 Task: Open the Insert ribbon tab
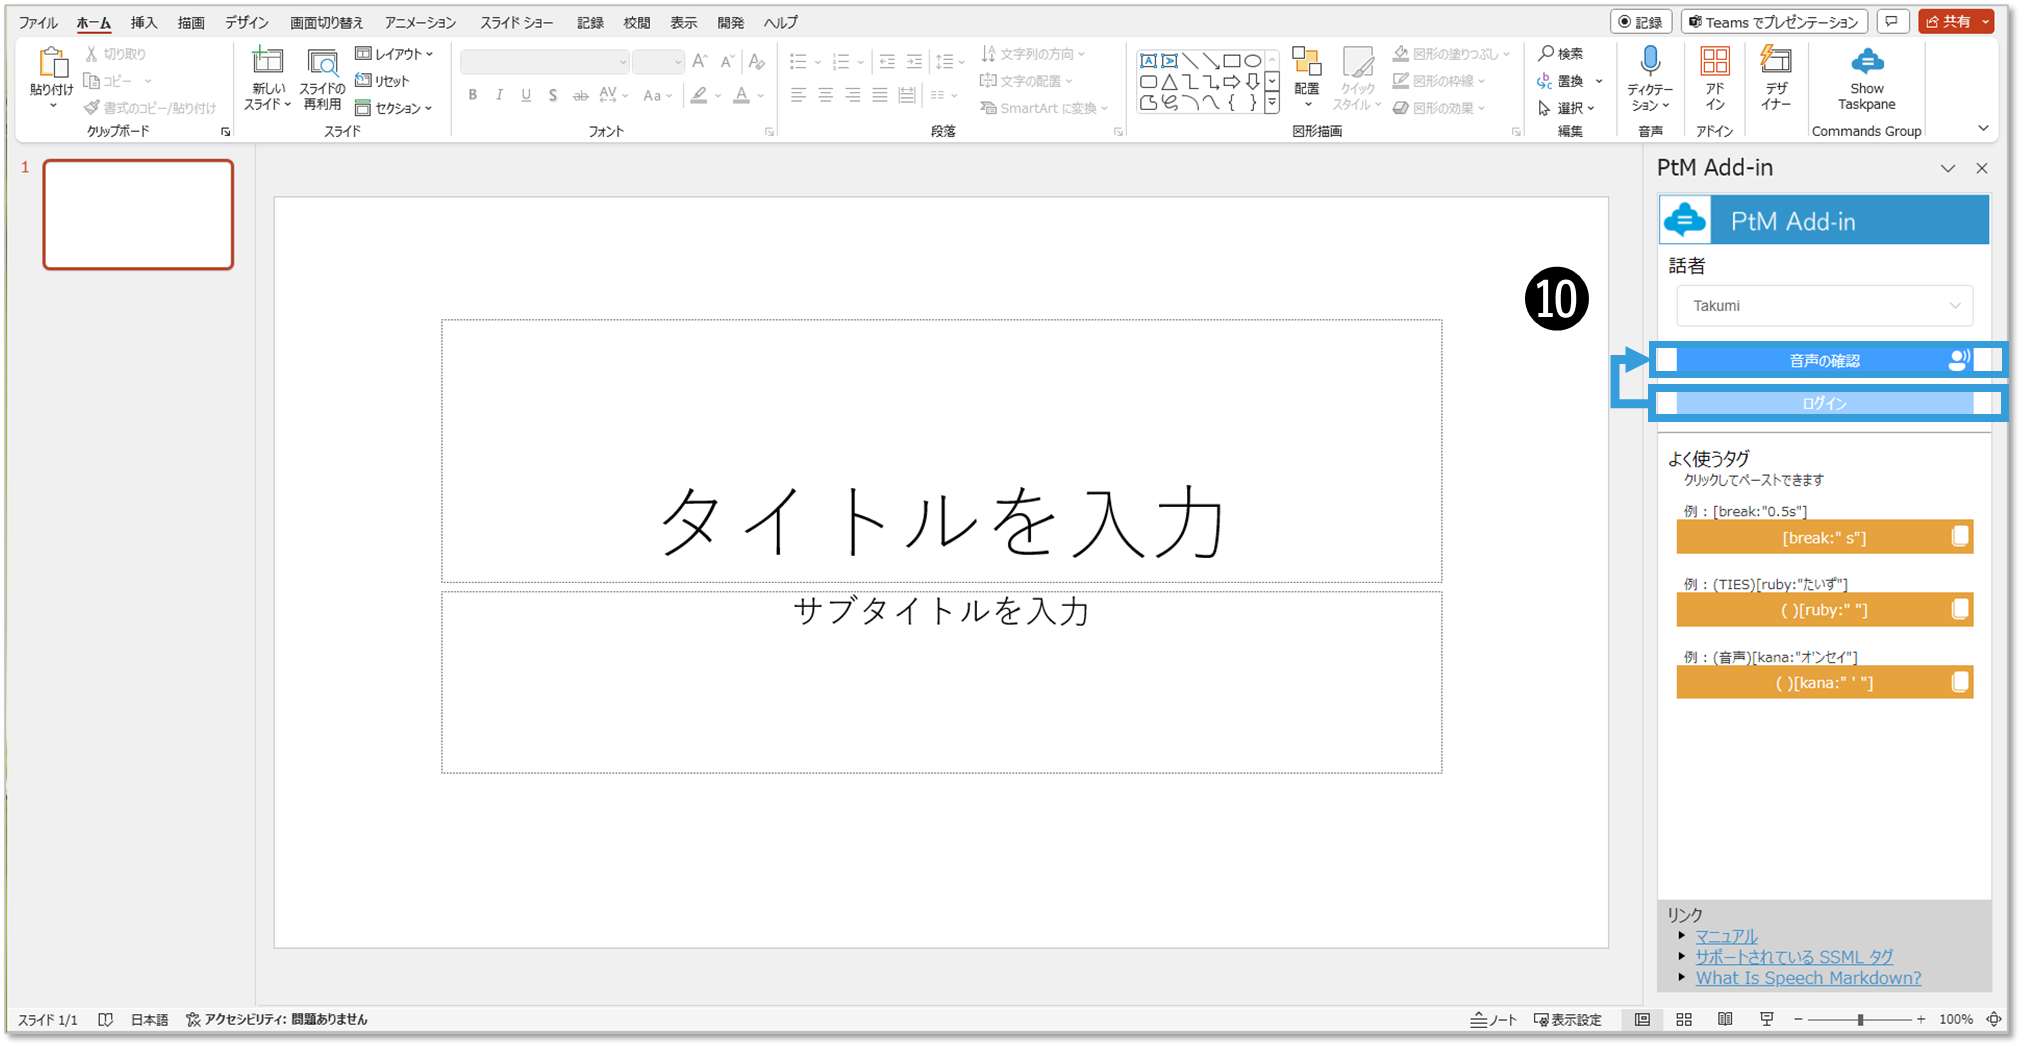tap(144, 22)
